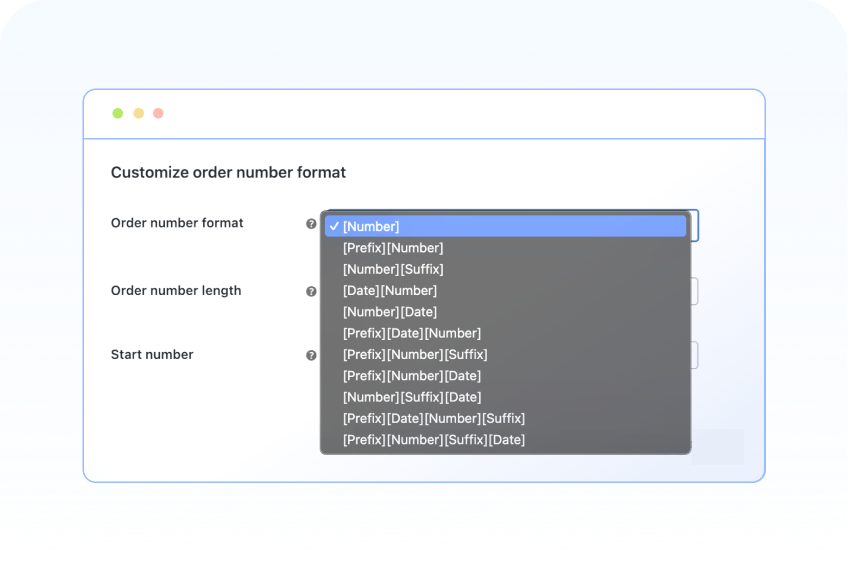Click the yellow window dot

click(x=138, y=113)
